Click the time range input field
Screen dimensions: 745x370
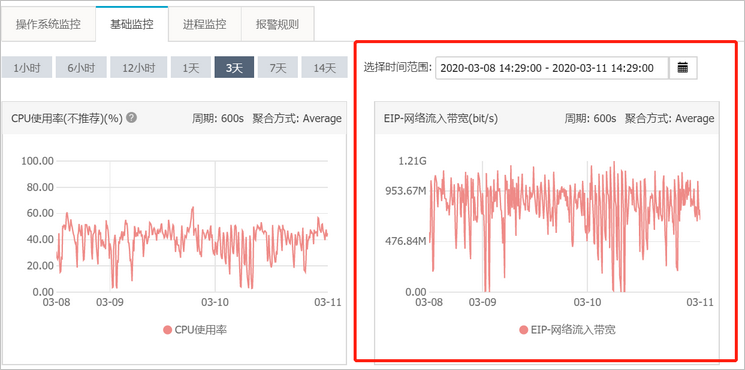(552, 67)
